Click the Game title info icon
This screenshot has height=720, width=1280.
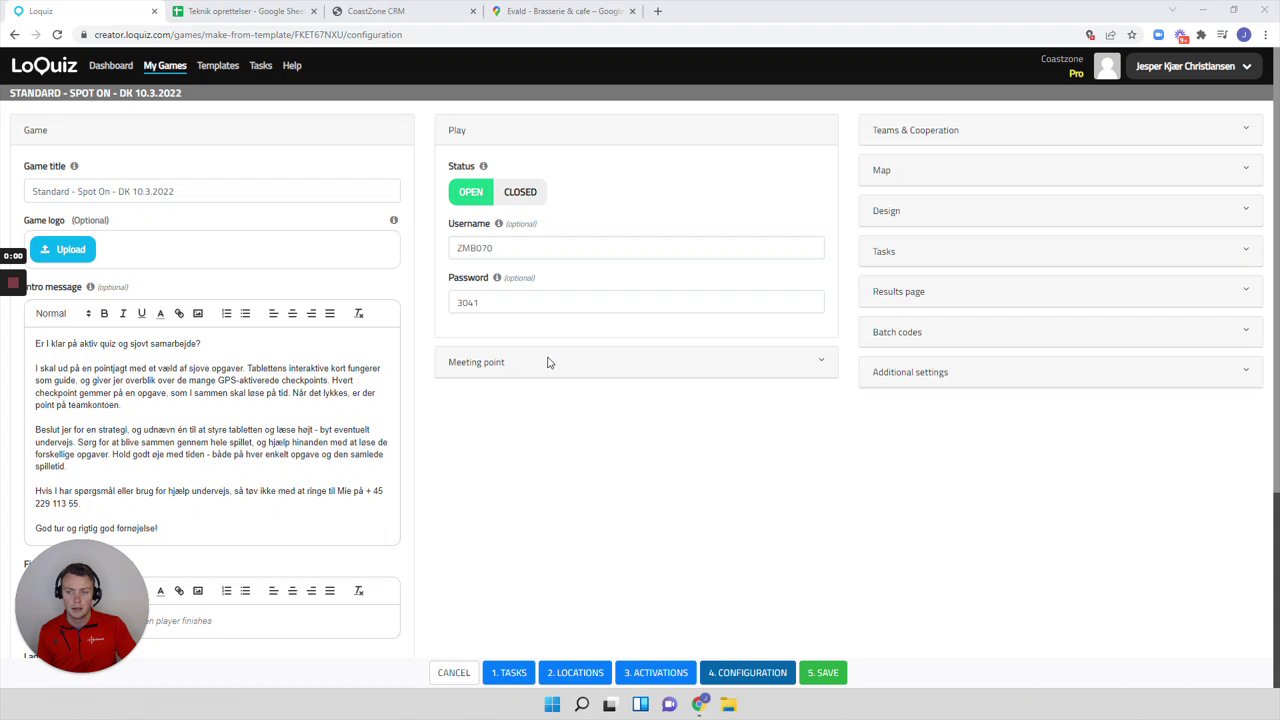pos(74,166)
